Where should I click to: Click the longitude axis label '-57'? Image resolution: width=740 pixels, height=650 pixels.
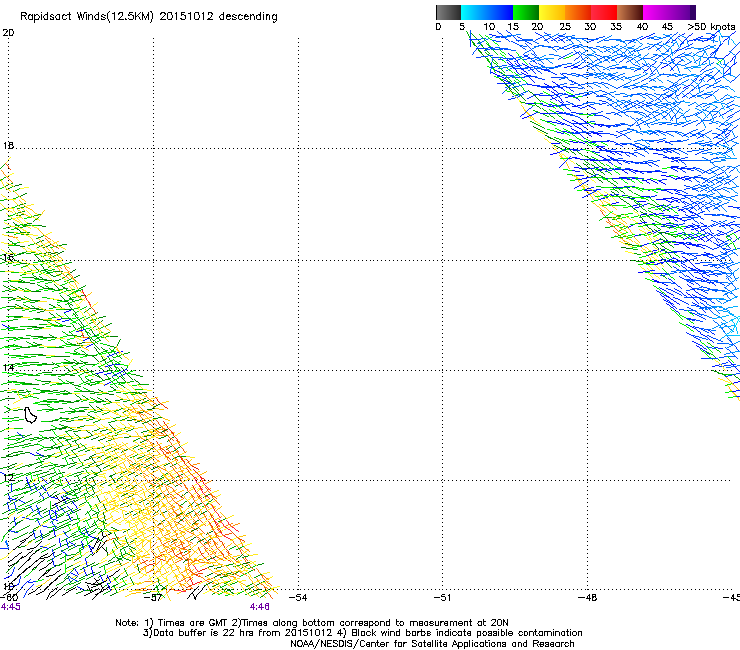(x=153, y=598)
